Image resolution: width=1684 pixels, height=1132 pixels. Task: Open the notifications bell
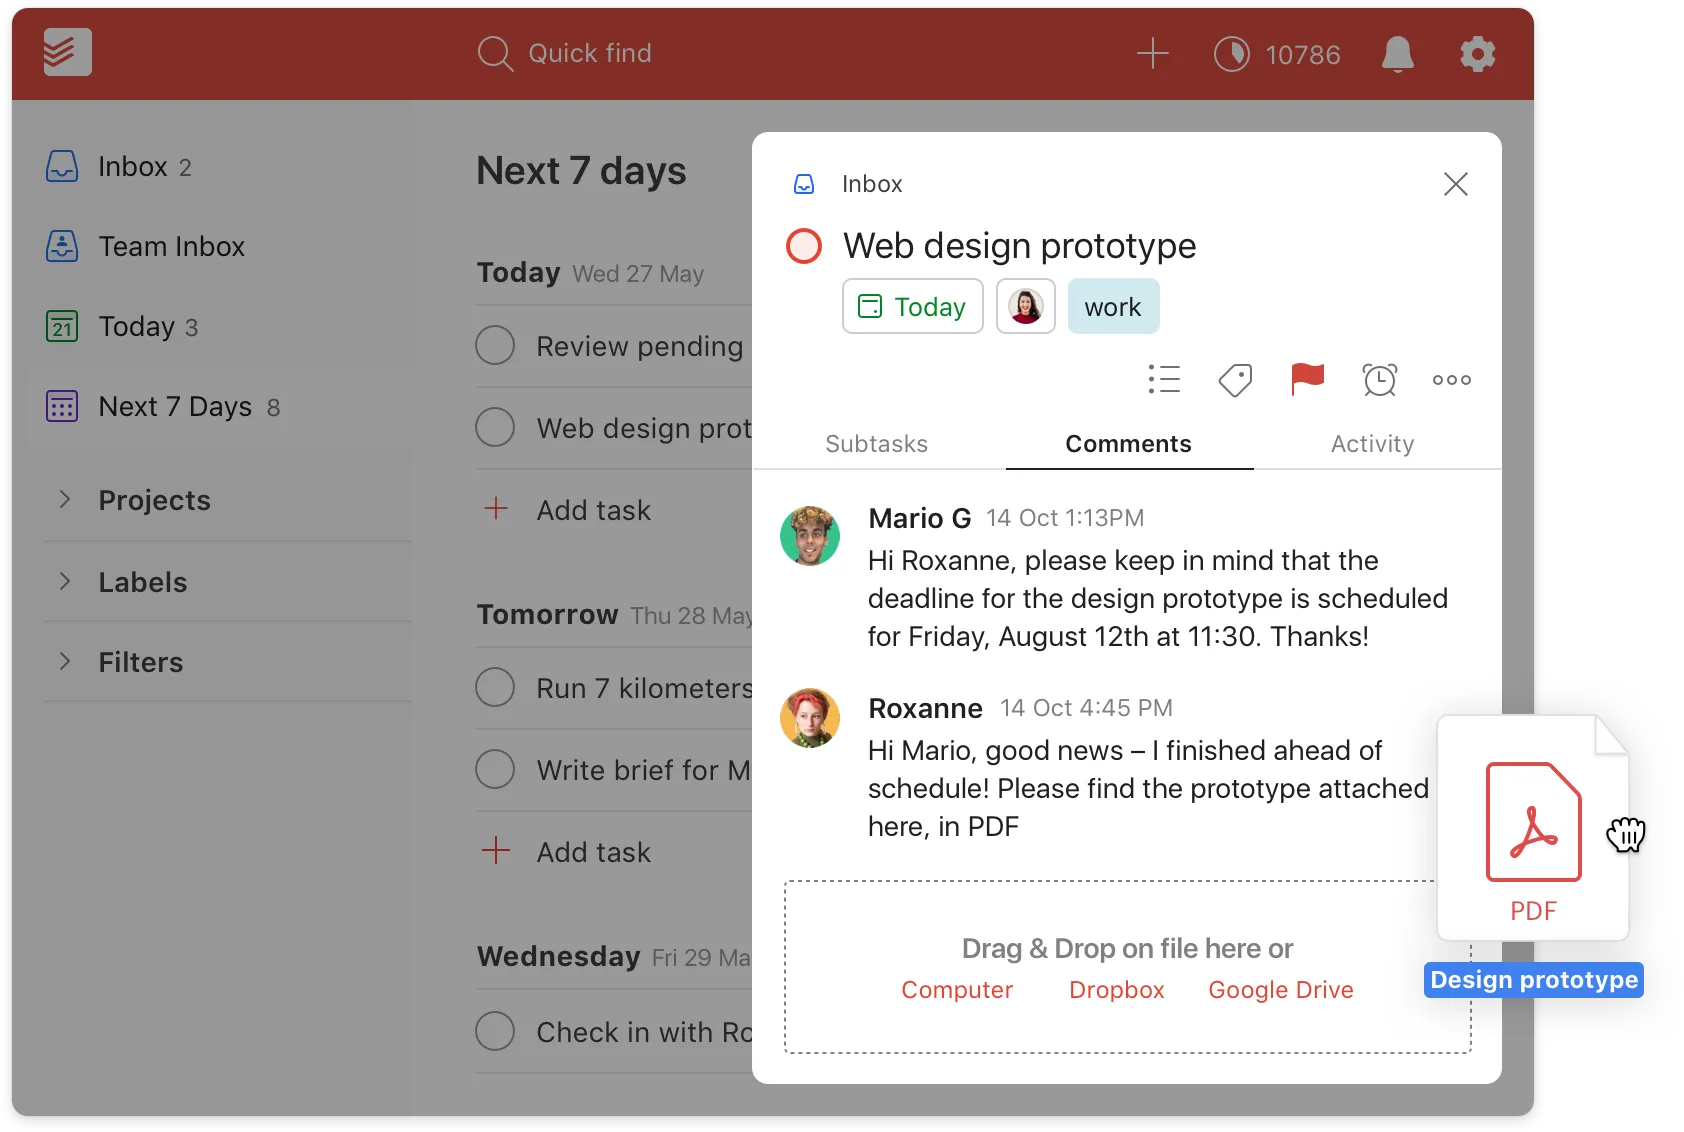click(x=1397, y=54)
